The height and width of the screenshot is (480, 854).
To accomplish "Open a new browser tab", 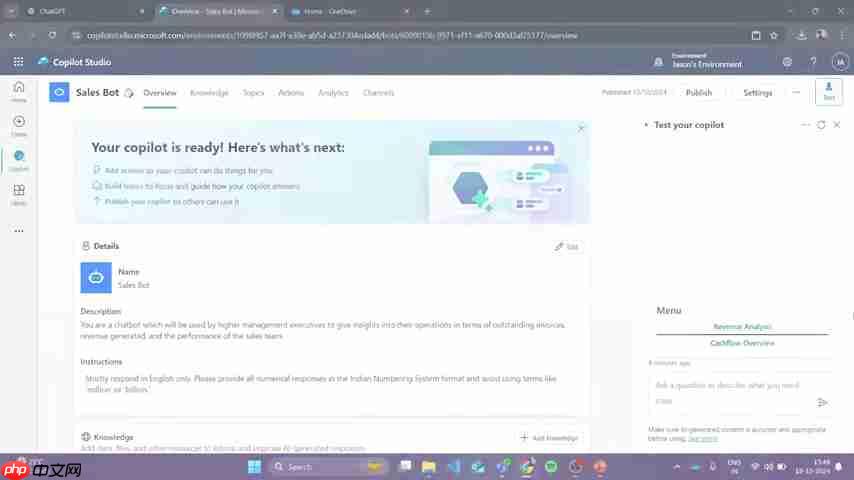I will (x=427, y=11).
